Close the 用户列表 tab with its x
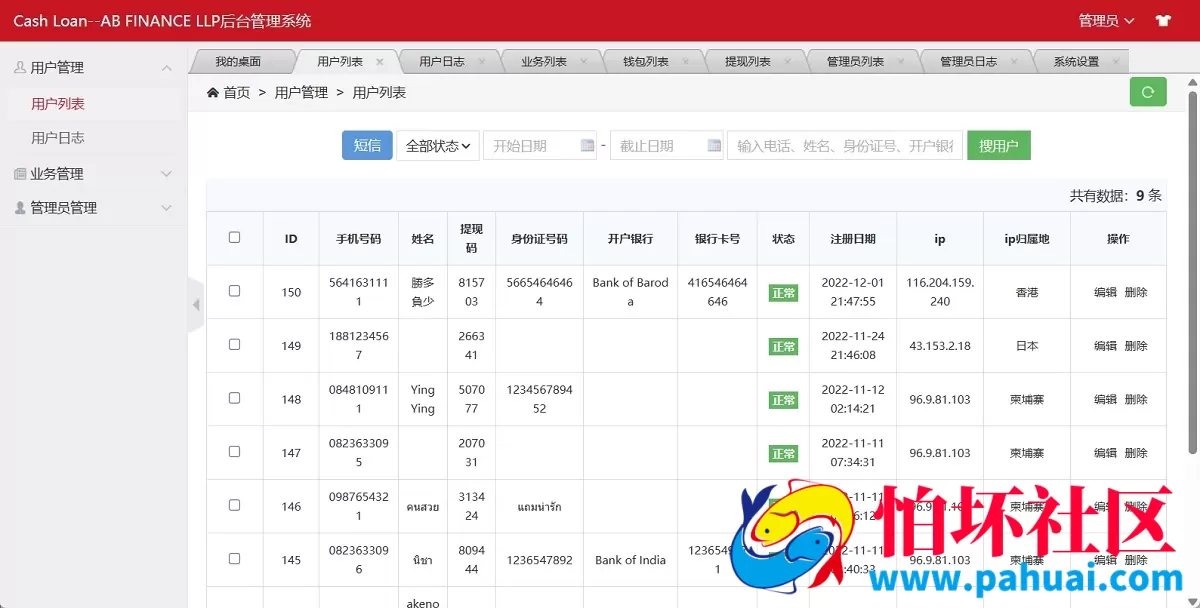 tap(380, 61)
